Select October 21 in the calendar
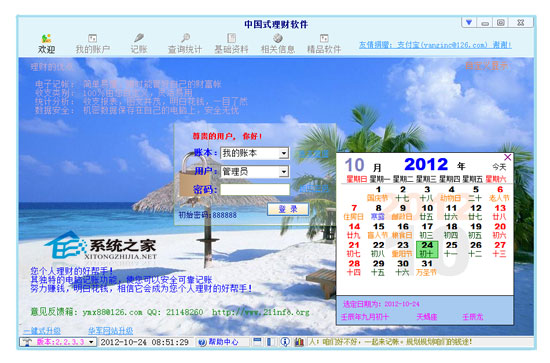The width and height of the screenshot is (550, 363). (x=354, y=249)
